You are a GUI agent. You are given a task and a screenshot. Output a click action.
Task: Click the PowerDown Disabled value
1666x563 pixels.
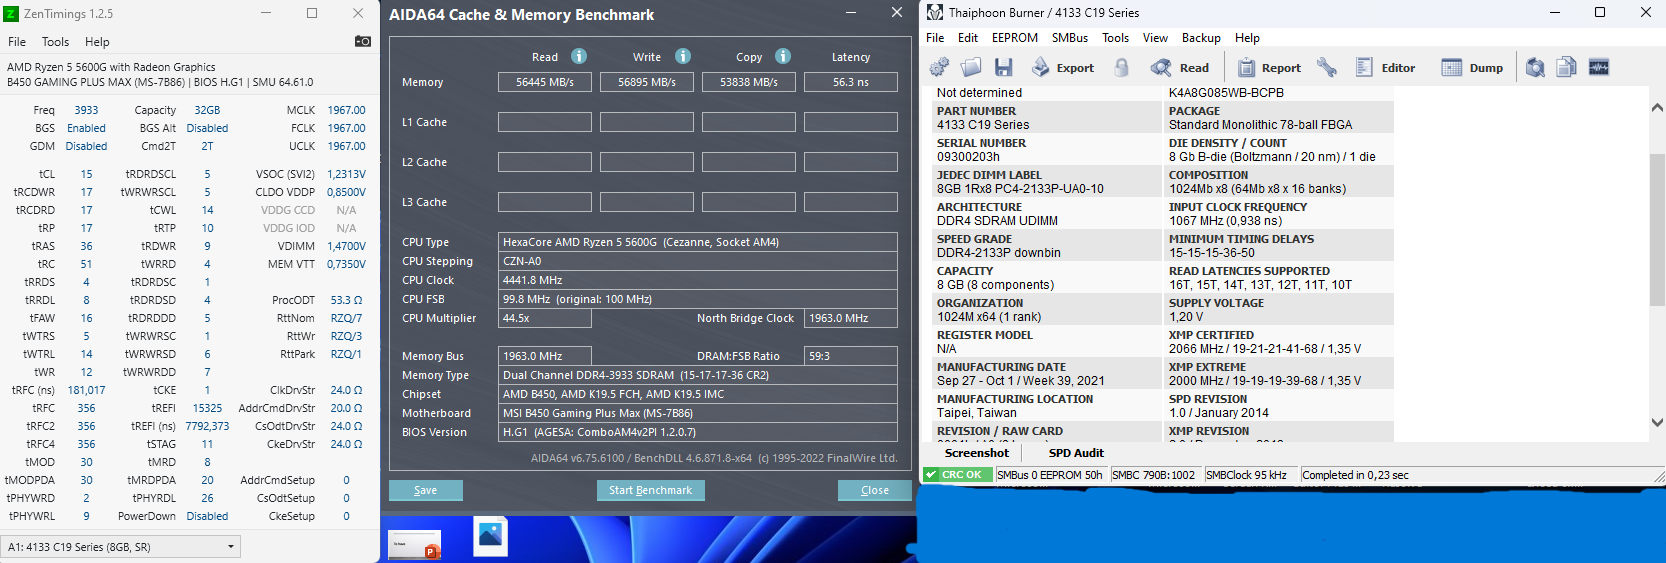pos(207,516)
